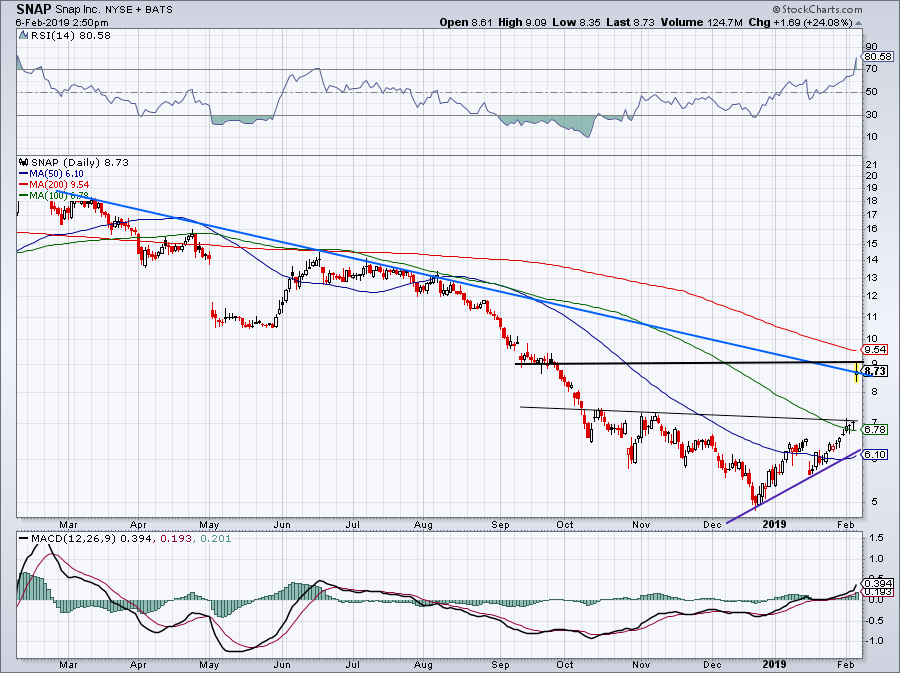Click the MA(50) blue legend line

[x=23, y=173]
